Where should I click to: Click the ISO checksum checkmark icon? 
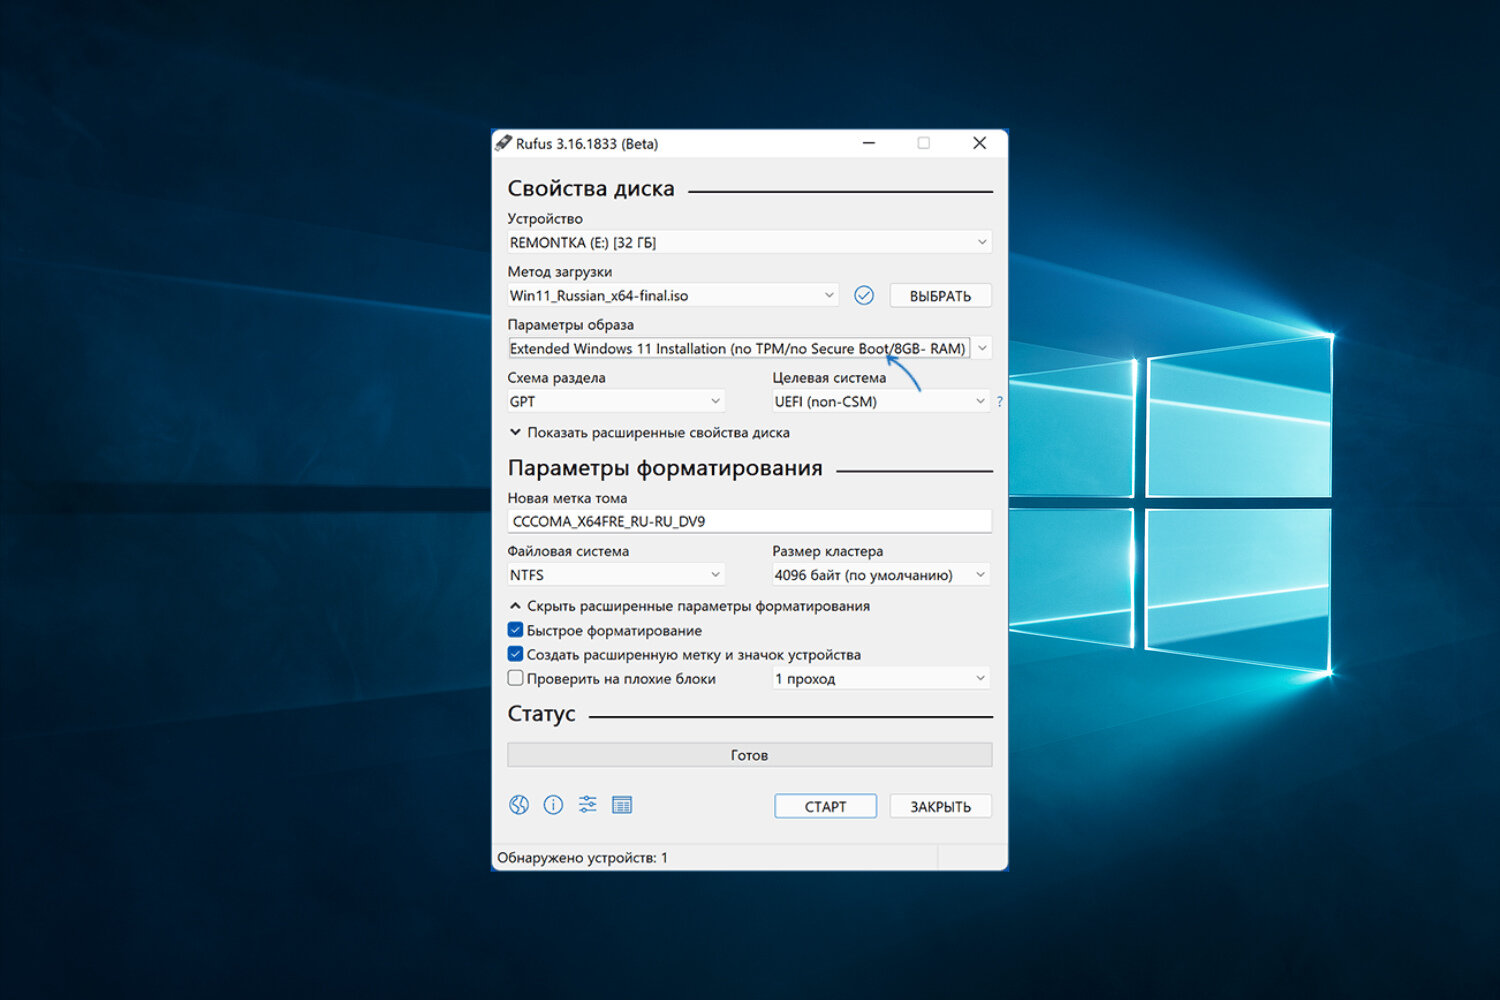point(864,295)
